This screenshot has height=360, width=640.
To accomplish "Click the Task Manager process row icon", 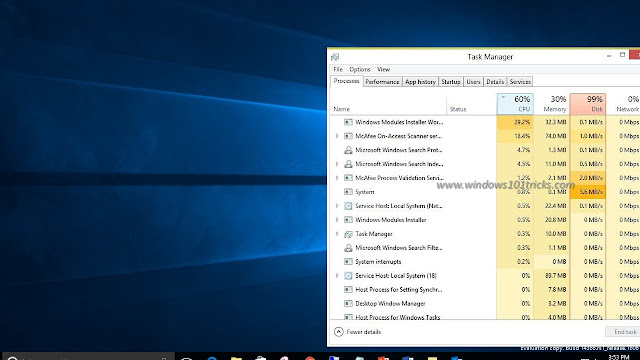I will [348, 234].
